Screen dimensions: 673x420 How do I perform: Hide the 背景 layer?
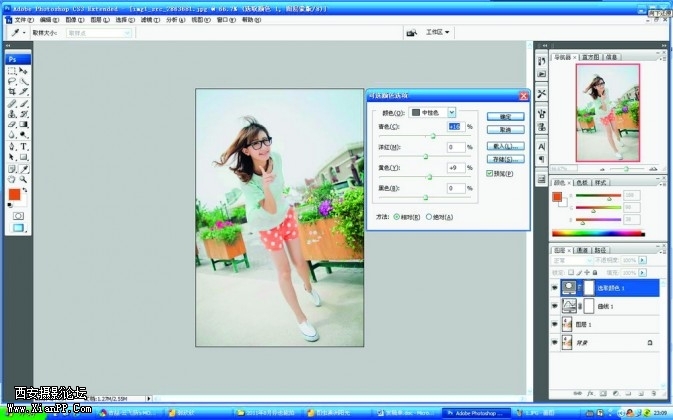point(555,342)
